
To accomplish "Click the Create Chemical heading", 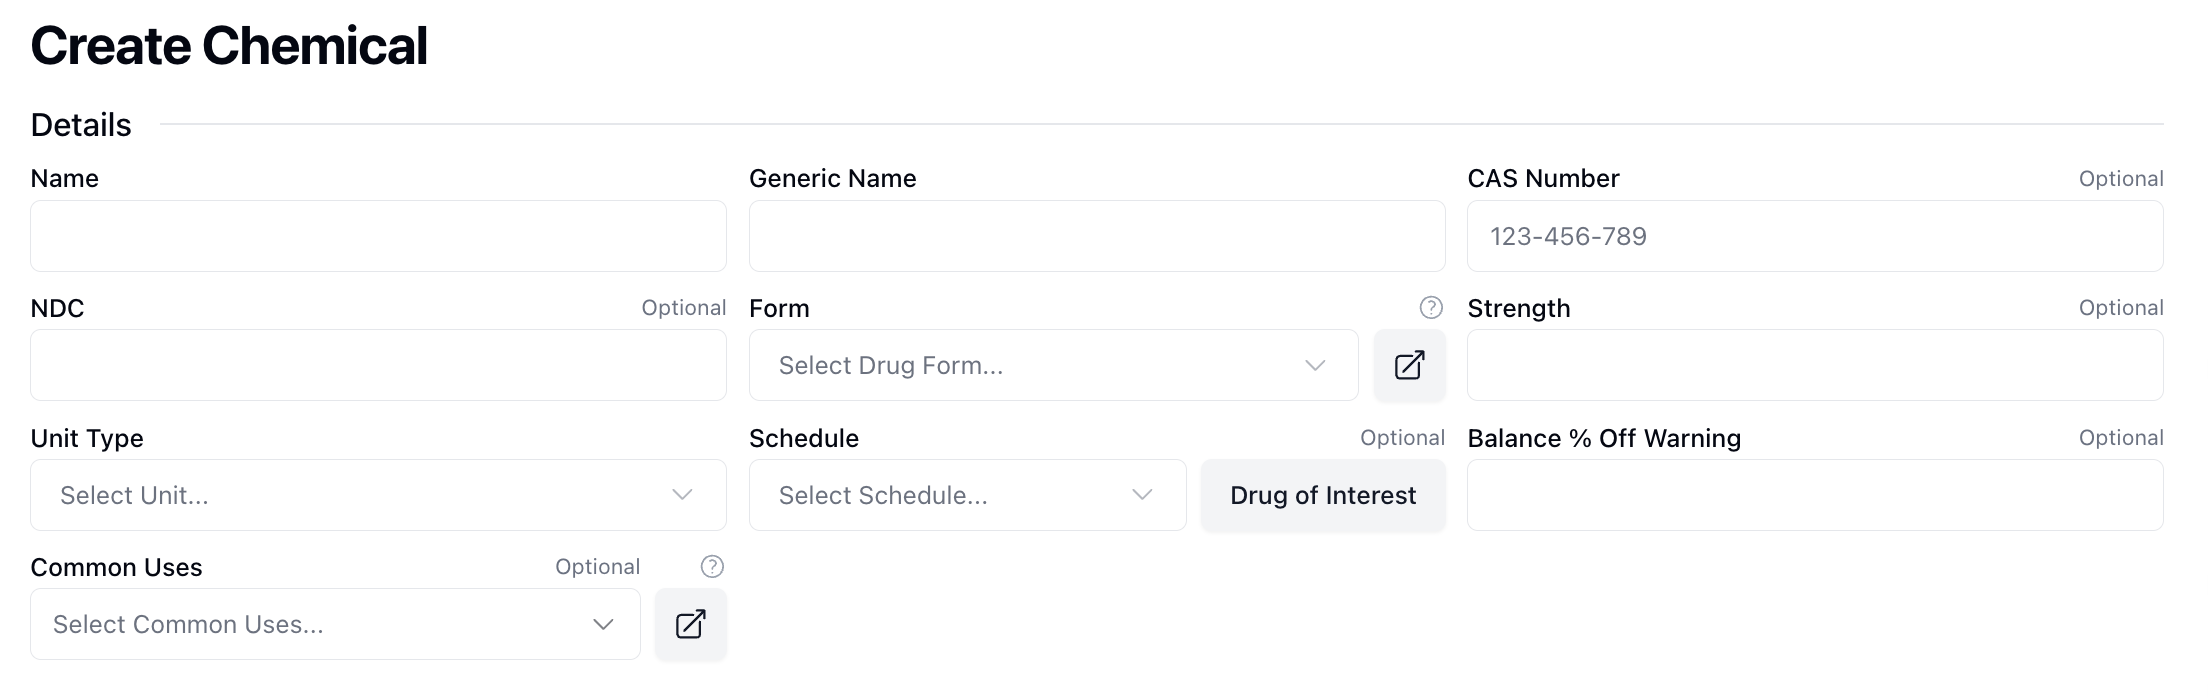I will (229, 46).
